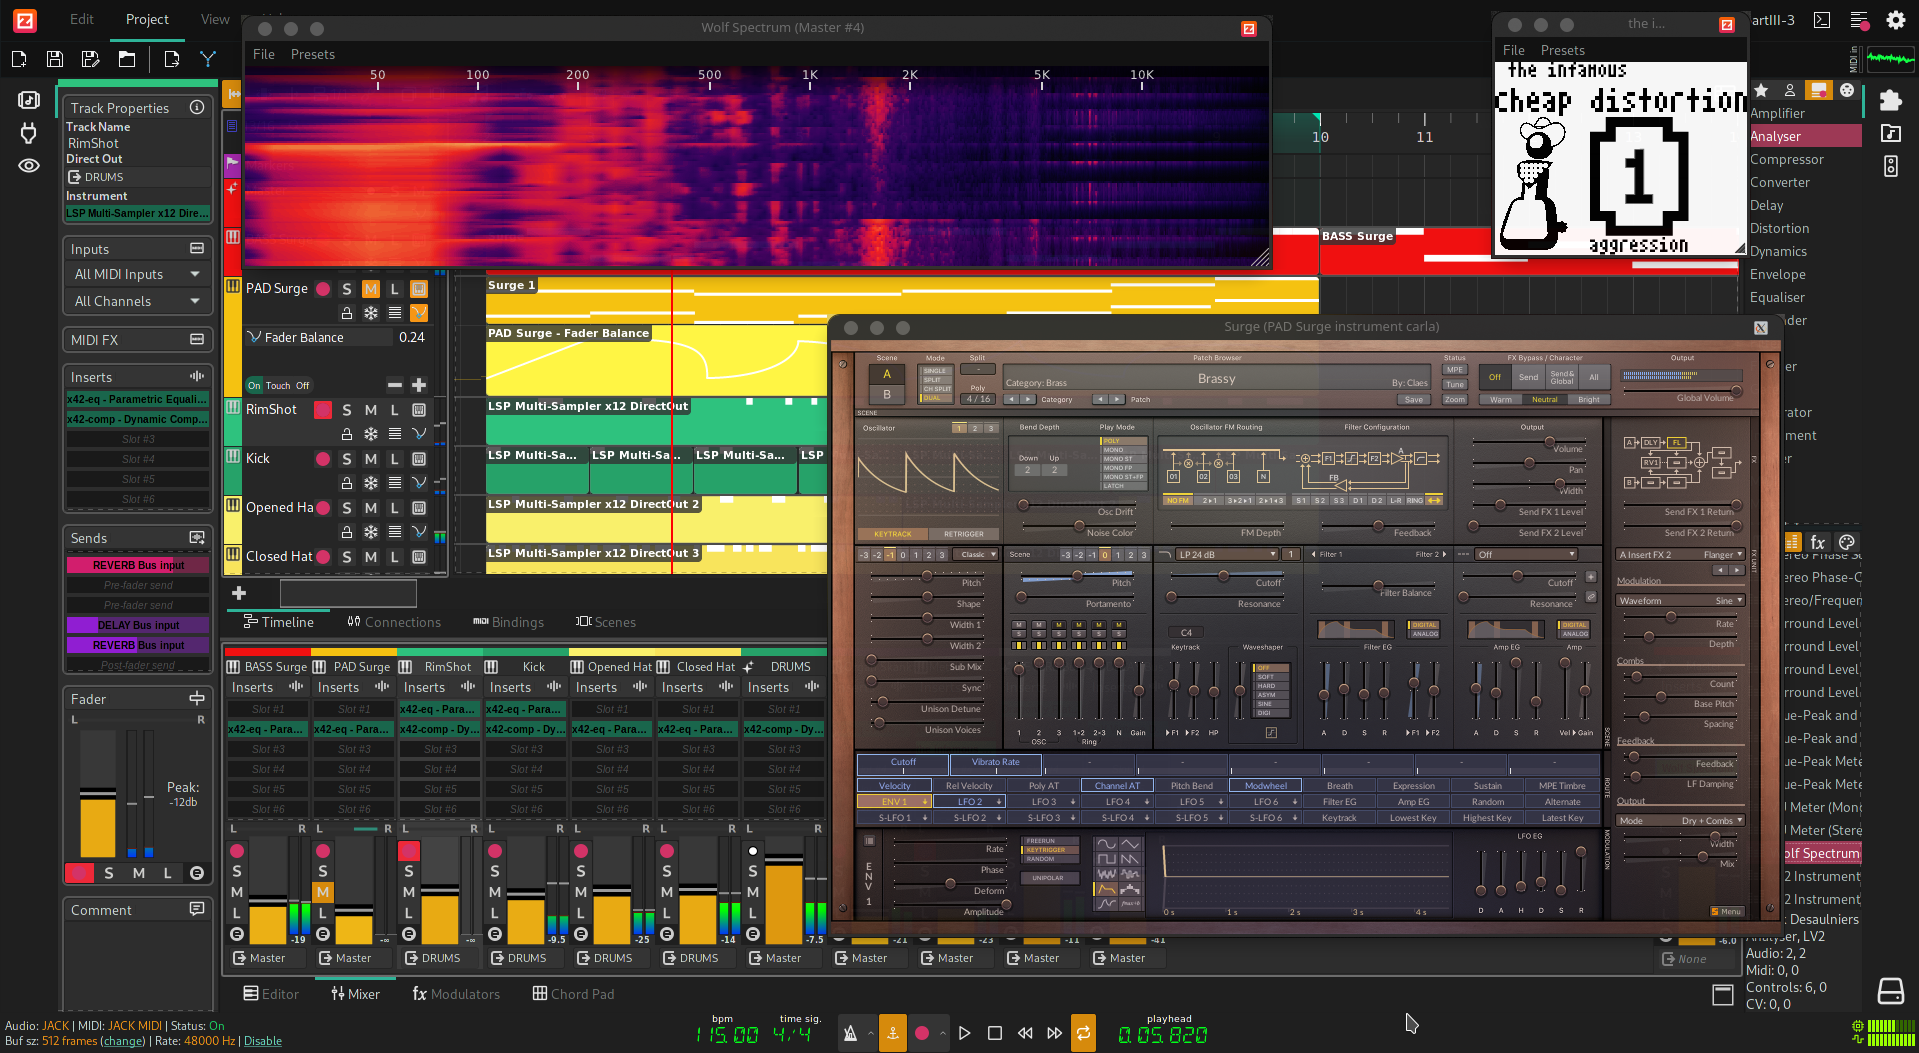
Task: Open the Dry + Combs mode dropdown
Action: point(1680,820)
